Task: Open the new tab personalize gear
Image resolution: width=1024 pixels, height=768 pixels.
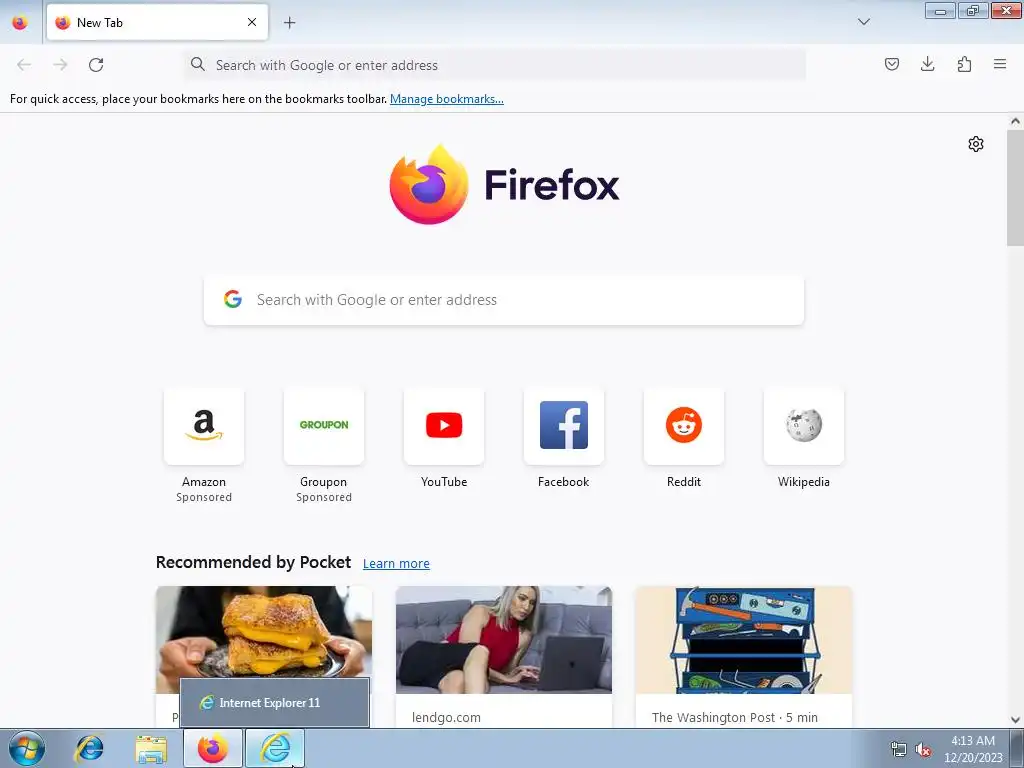Action: 976,144
